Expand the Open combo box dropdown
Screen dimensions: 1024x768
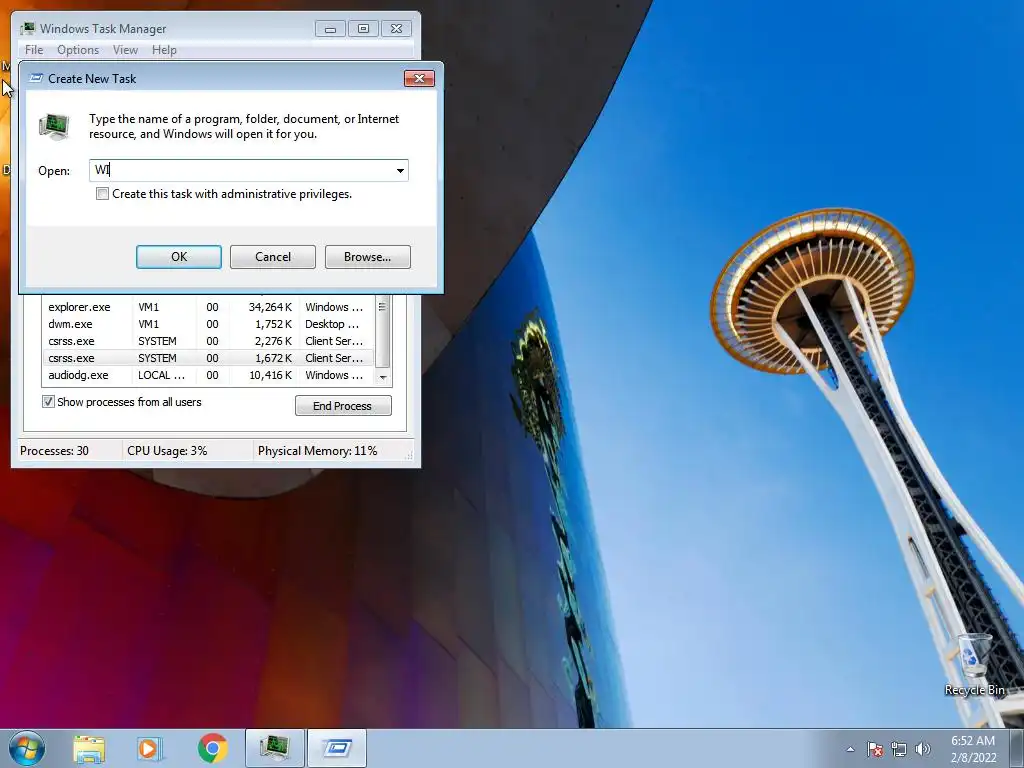pos(400,171)
